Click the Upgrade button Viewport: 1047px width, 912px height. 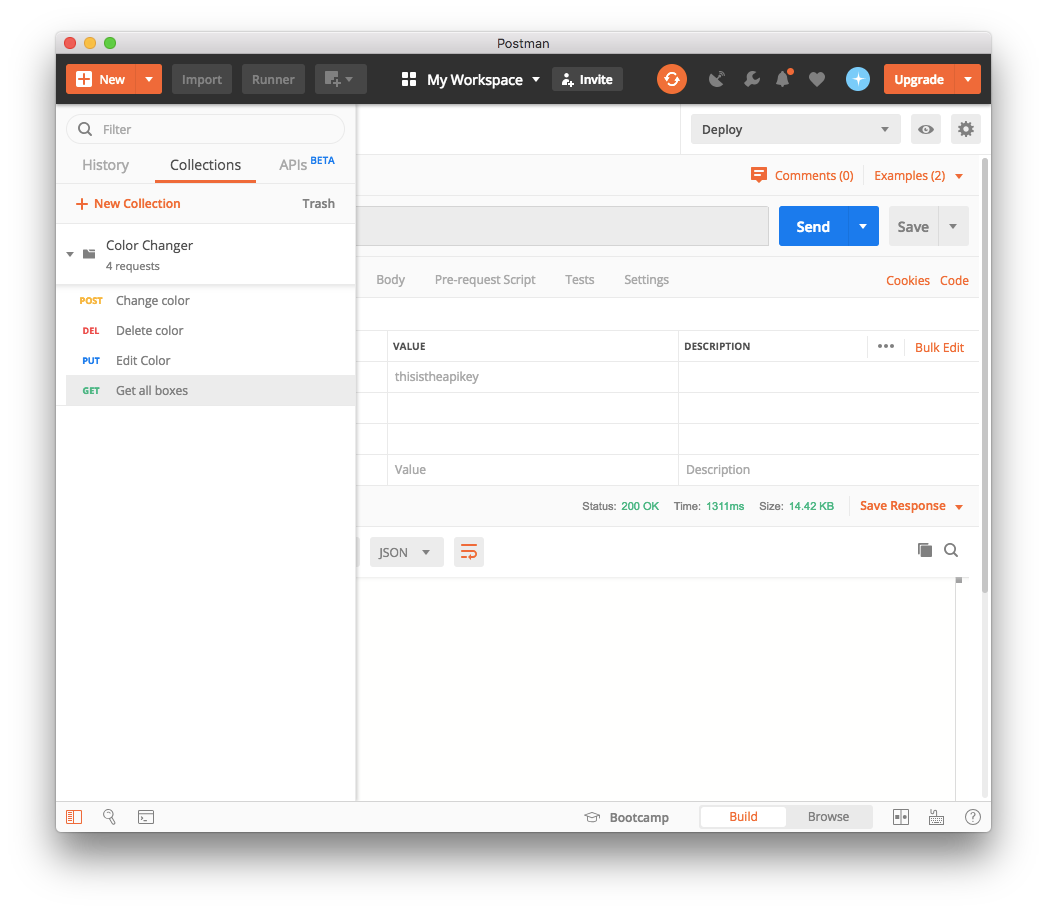click(919, 79)
